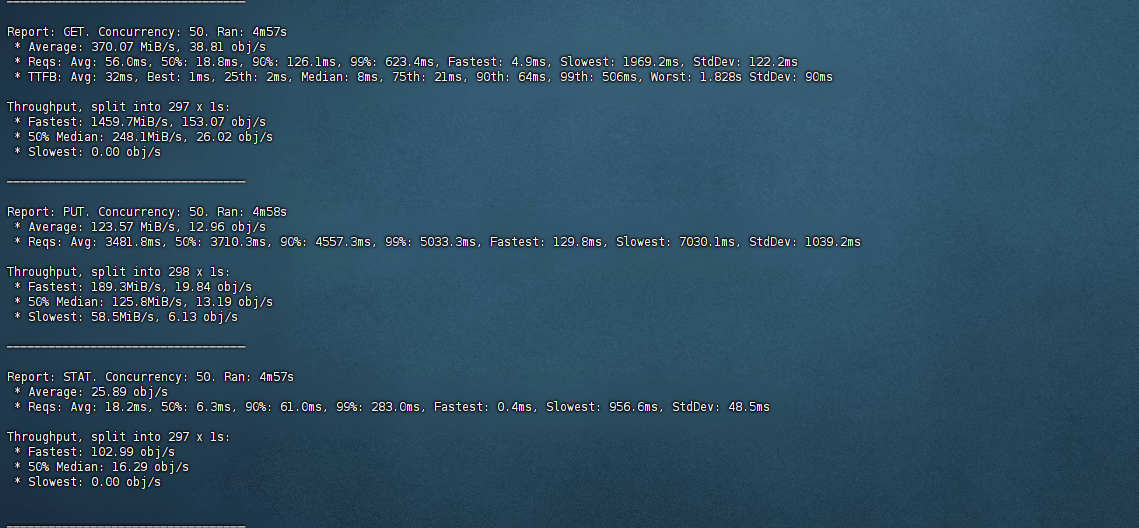Click the 50% Median 16.29 obj/s line
Image resolution: width=1139 pixels, height=528 pixels.
tap(101, 466)
